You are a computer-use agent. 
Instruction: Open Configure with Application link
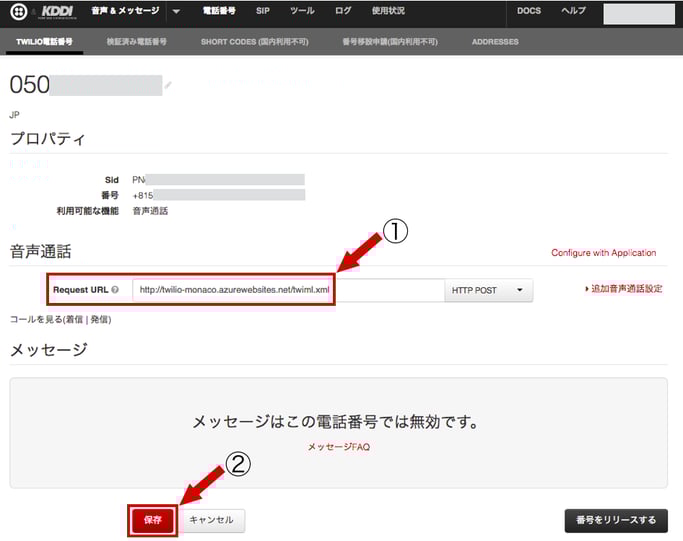point(603,253)
